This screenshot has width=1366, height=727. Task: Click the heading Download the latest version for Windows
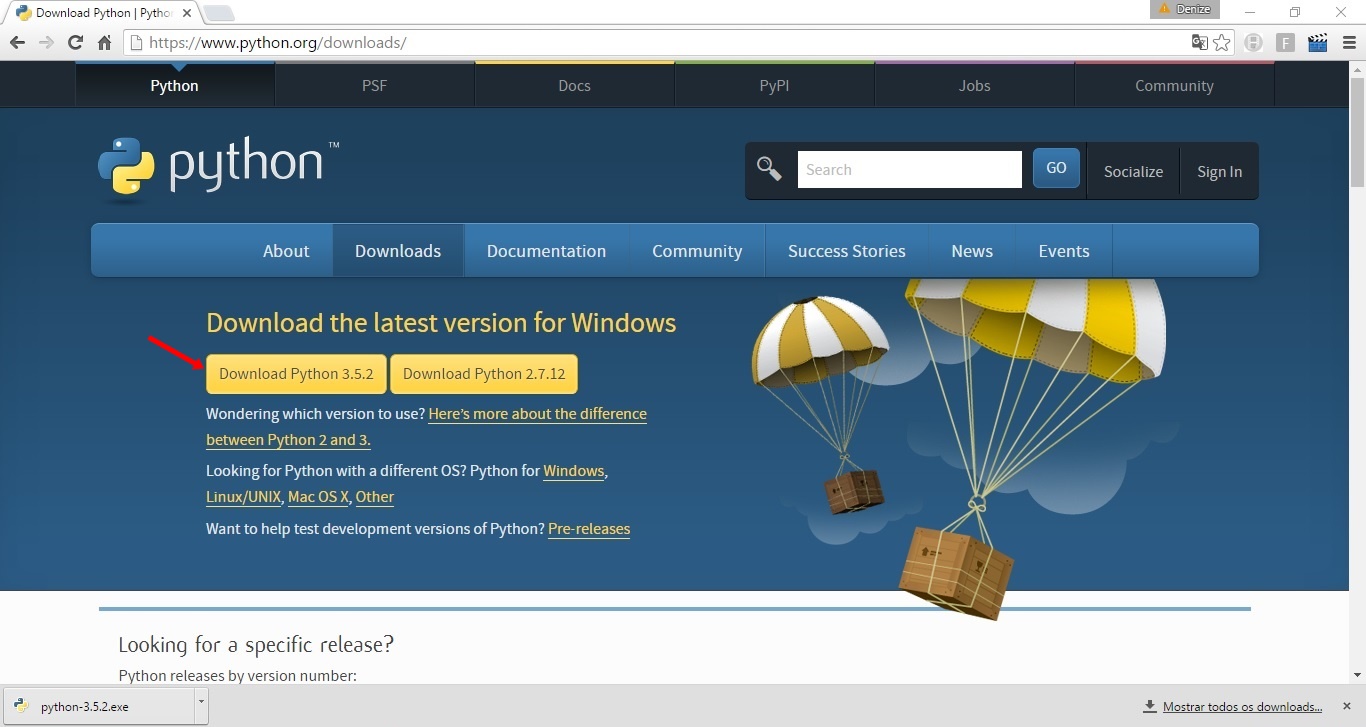point(441,323)
